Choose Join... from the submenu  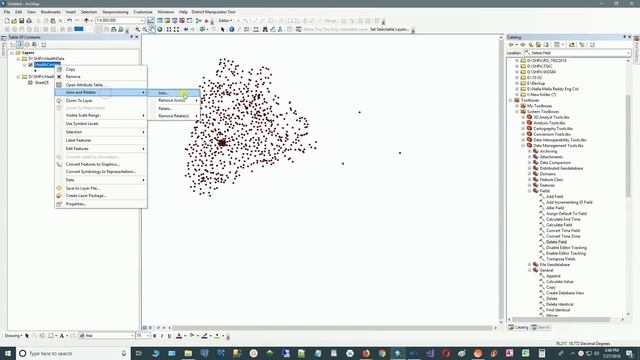(173, 93)
